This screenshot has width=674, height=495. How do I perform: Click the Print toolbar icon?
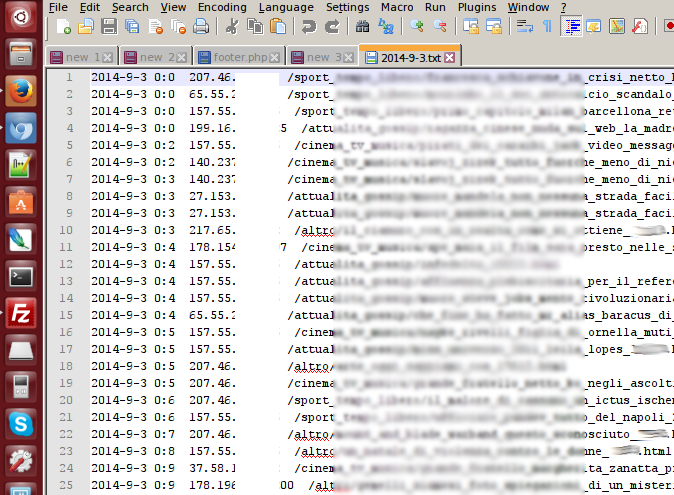(x=200, y=27)
